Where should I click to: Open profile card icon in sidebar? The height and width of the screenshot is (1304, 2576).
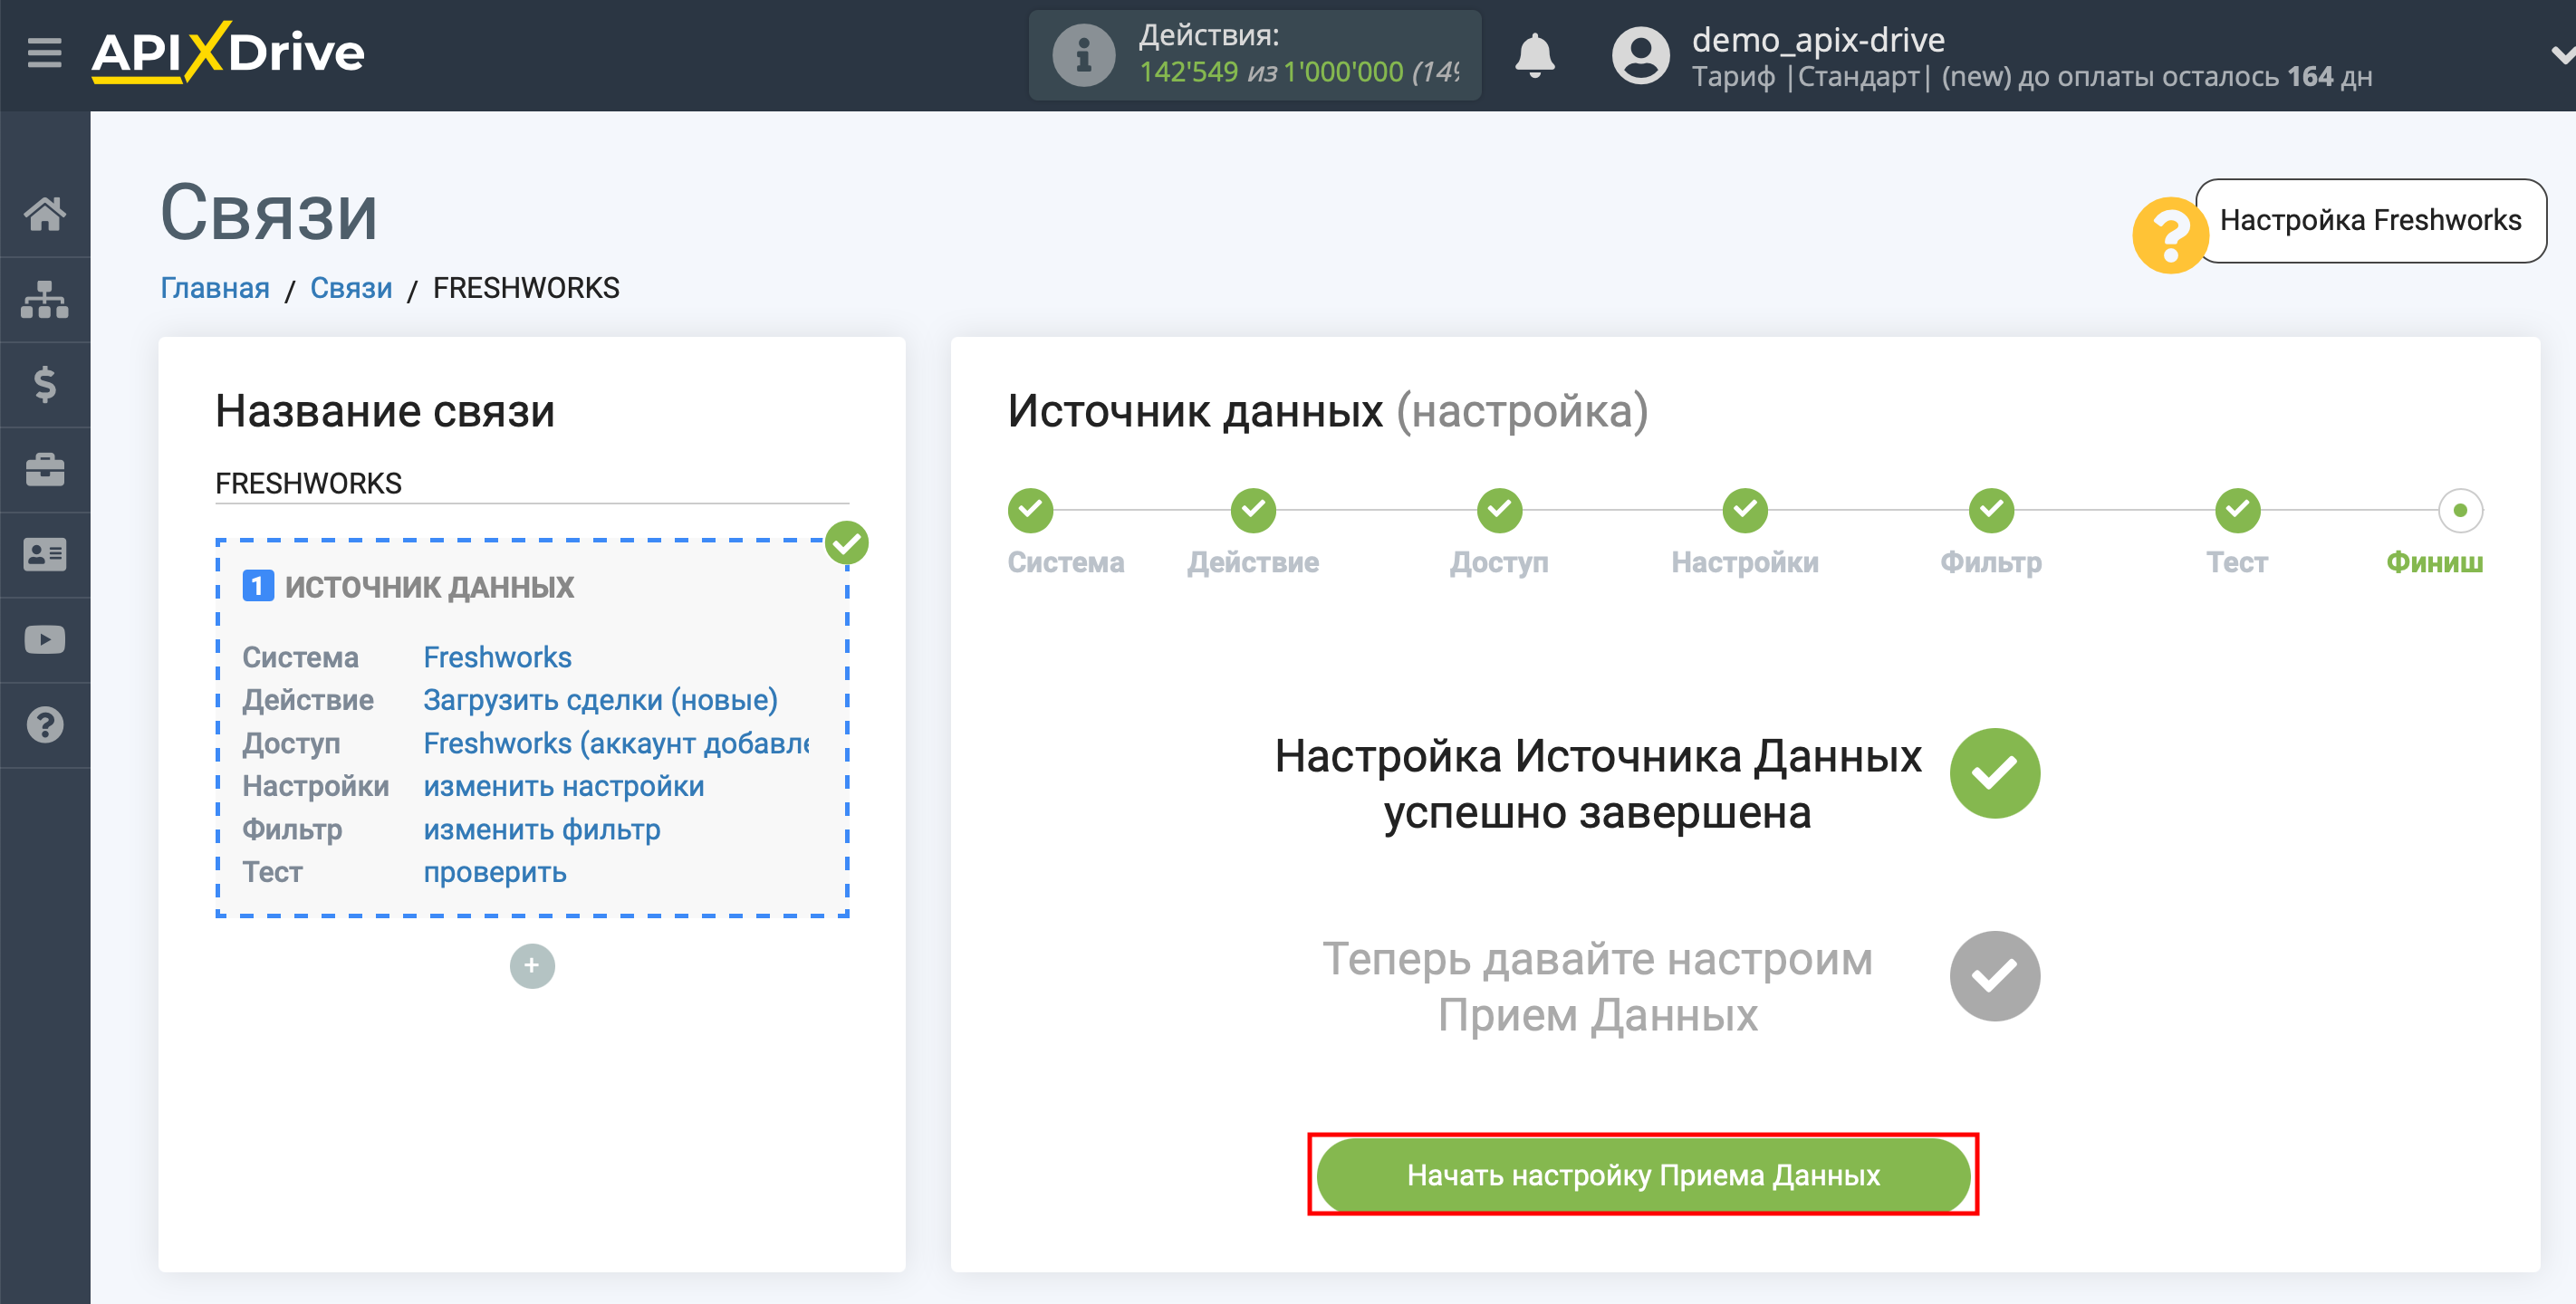(45, 554)
